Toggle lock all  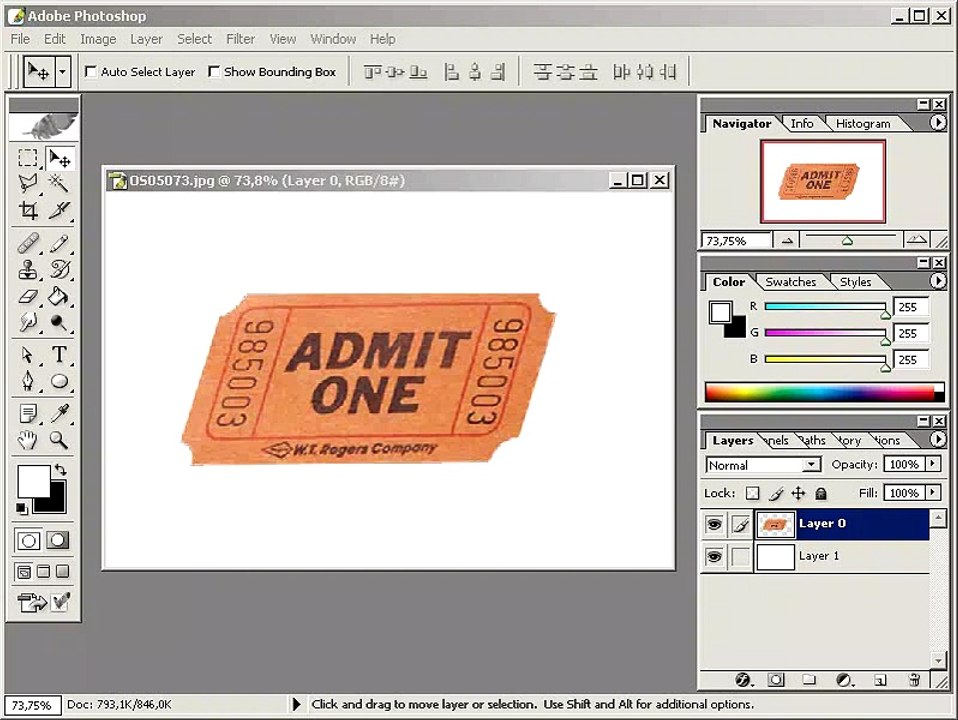(821, 493)
